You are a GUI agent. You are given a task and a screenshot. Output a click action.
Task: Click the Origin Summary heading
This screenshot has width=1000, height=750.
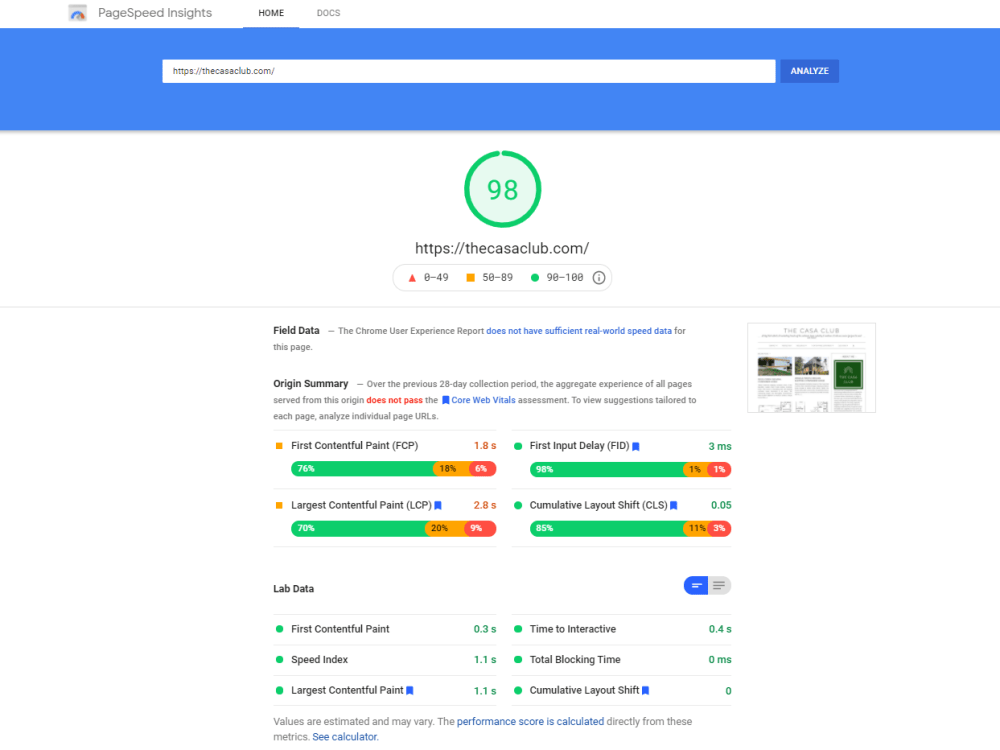pos(311,384)
